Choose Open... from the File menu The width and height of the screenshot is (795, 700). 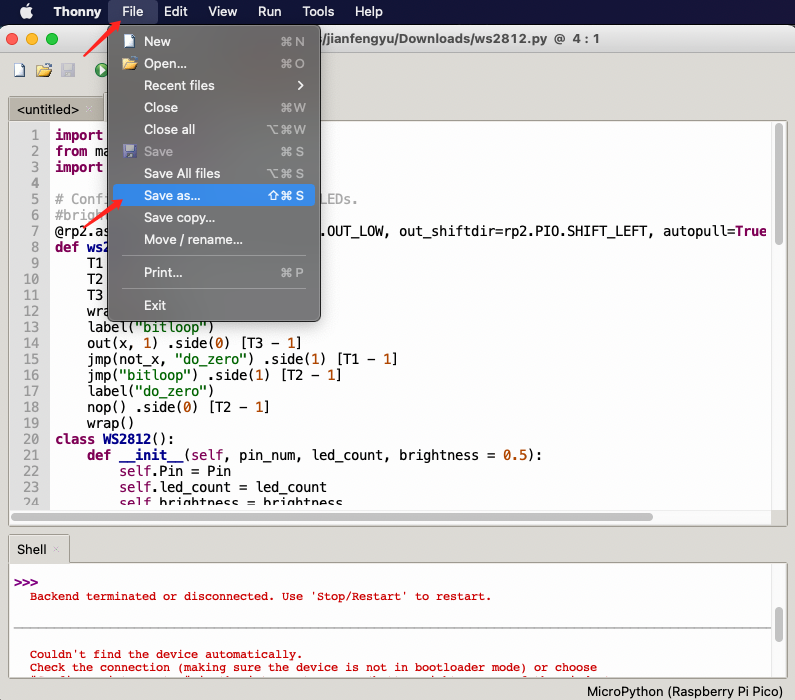pos(214,63)
